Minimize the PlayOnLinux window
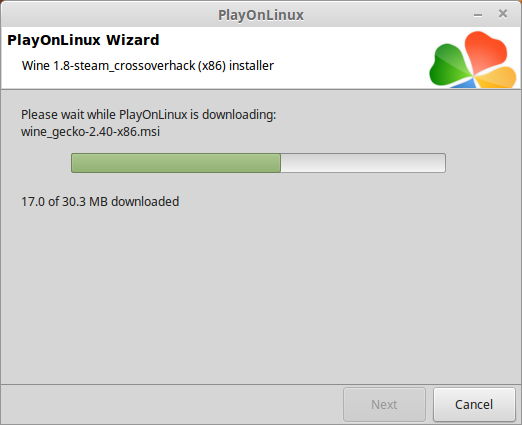The height and width of the screenshot is (425, 522). 478,15
